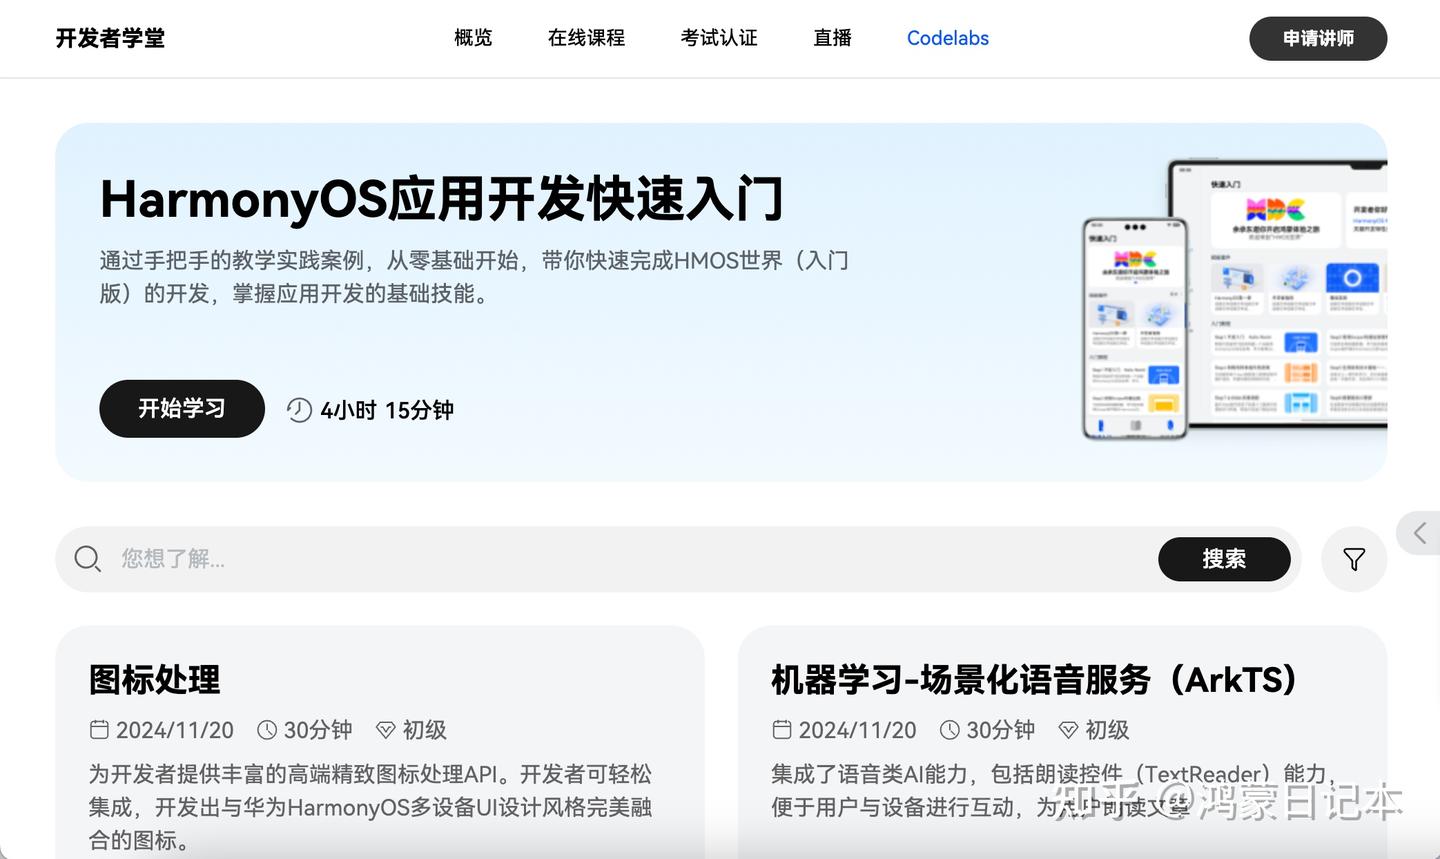This screenshot has width=1440, height=859.
Task: Click inside the 您想了解... search field
Action: pyautogui.click(x=400, y=559)
